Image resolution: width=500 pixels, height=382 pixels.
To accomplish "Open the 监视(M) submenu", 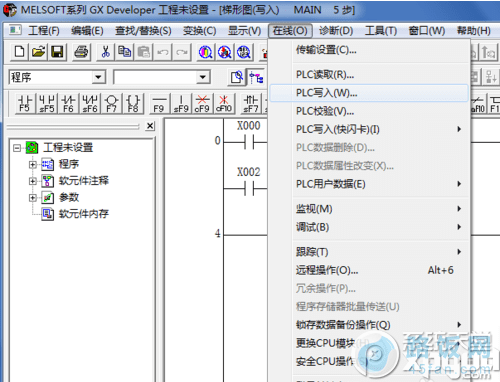I will tap(369, 209).
